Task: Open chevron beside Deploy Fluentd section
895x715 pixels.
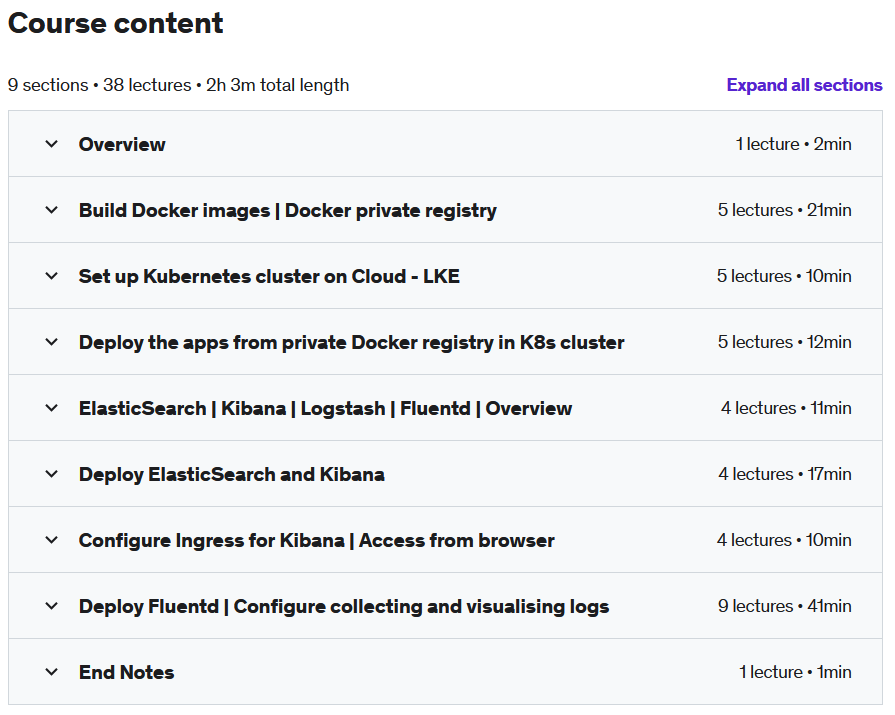Action: tap(51, 606)
